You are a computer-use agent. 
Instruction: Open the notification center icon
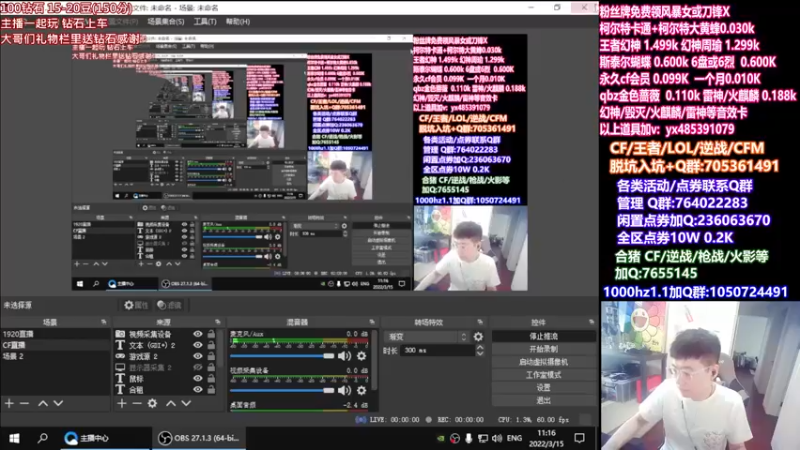point(579,438)
